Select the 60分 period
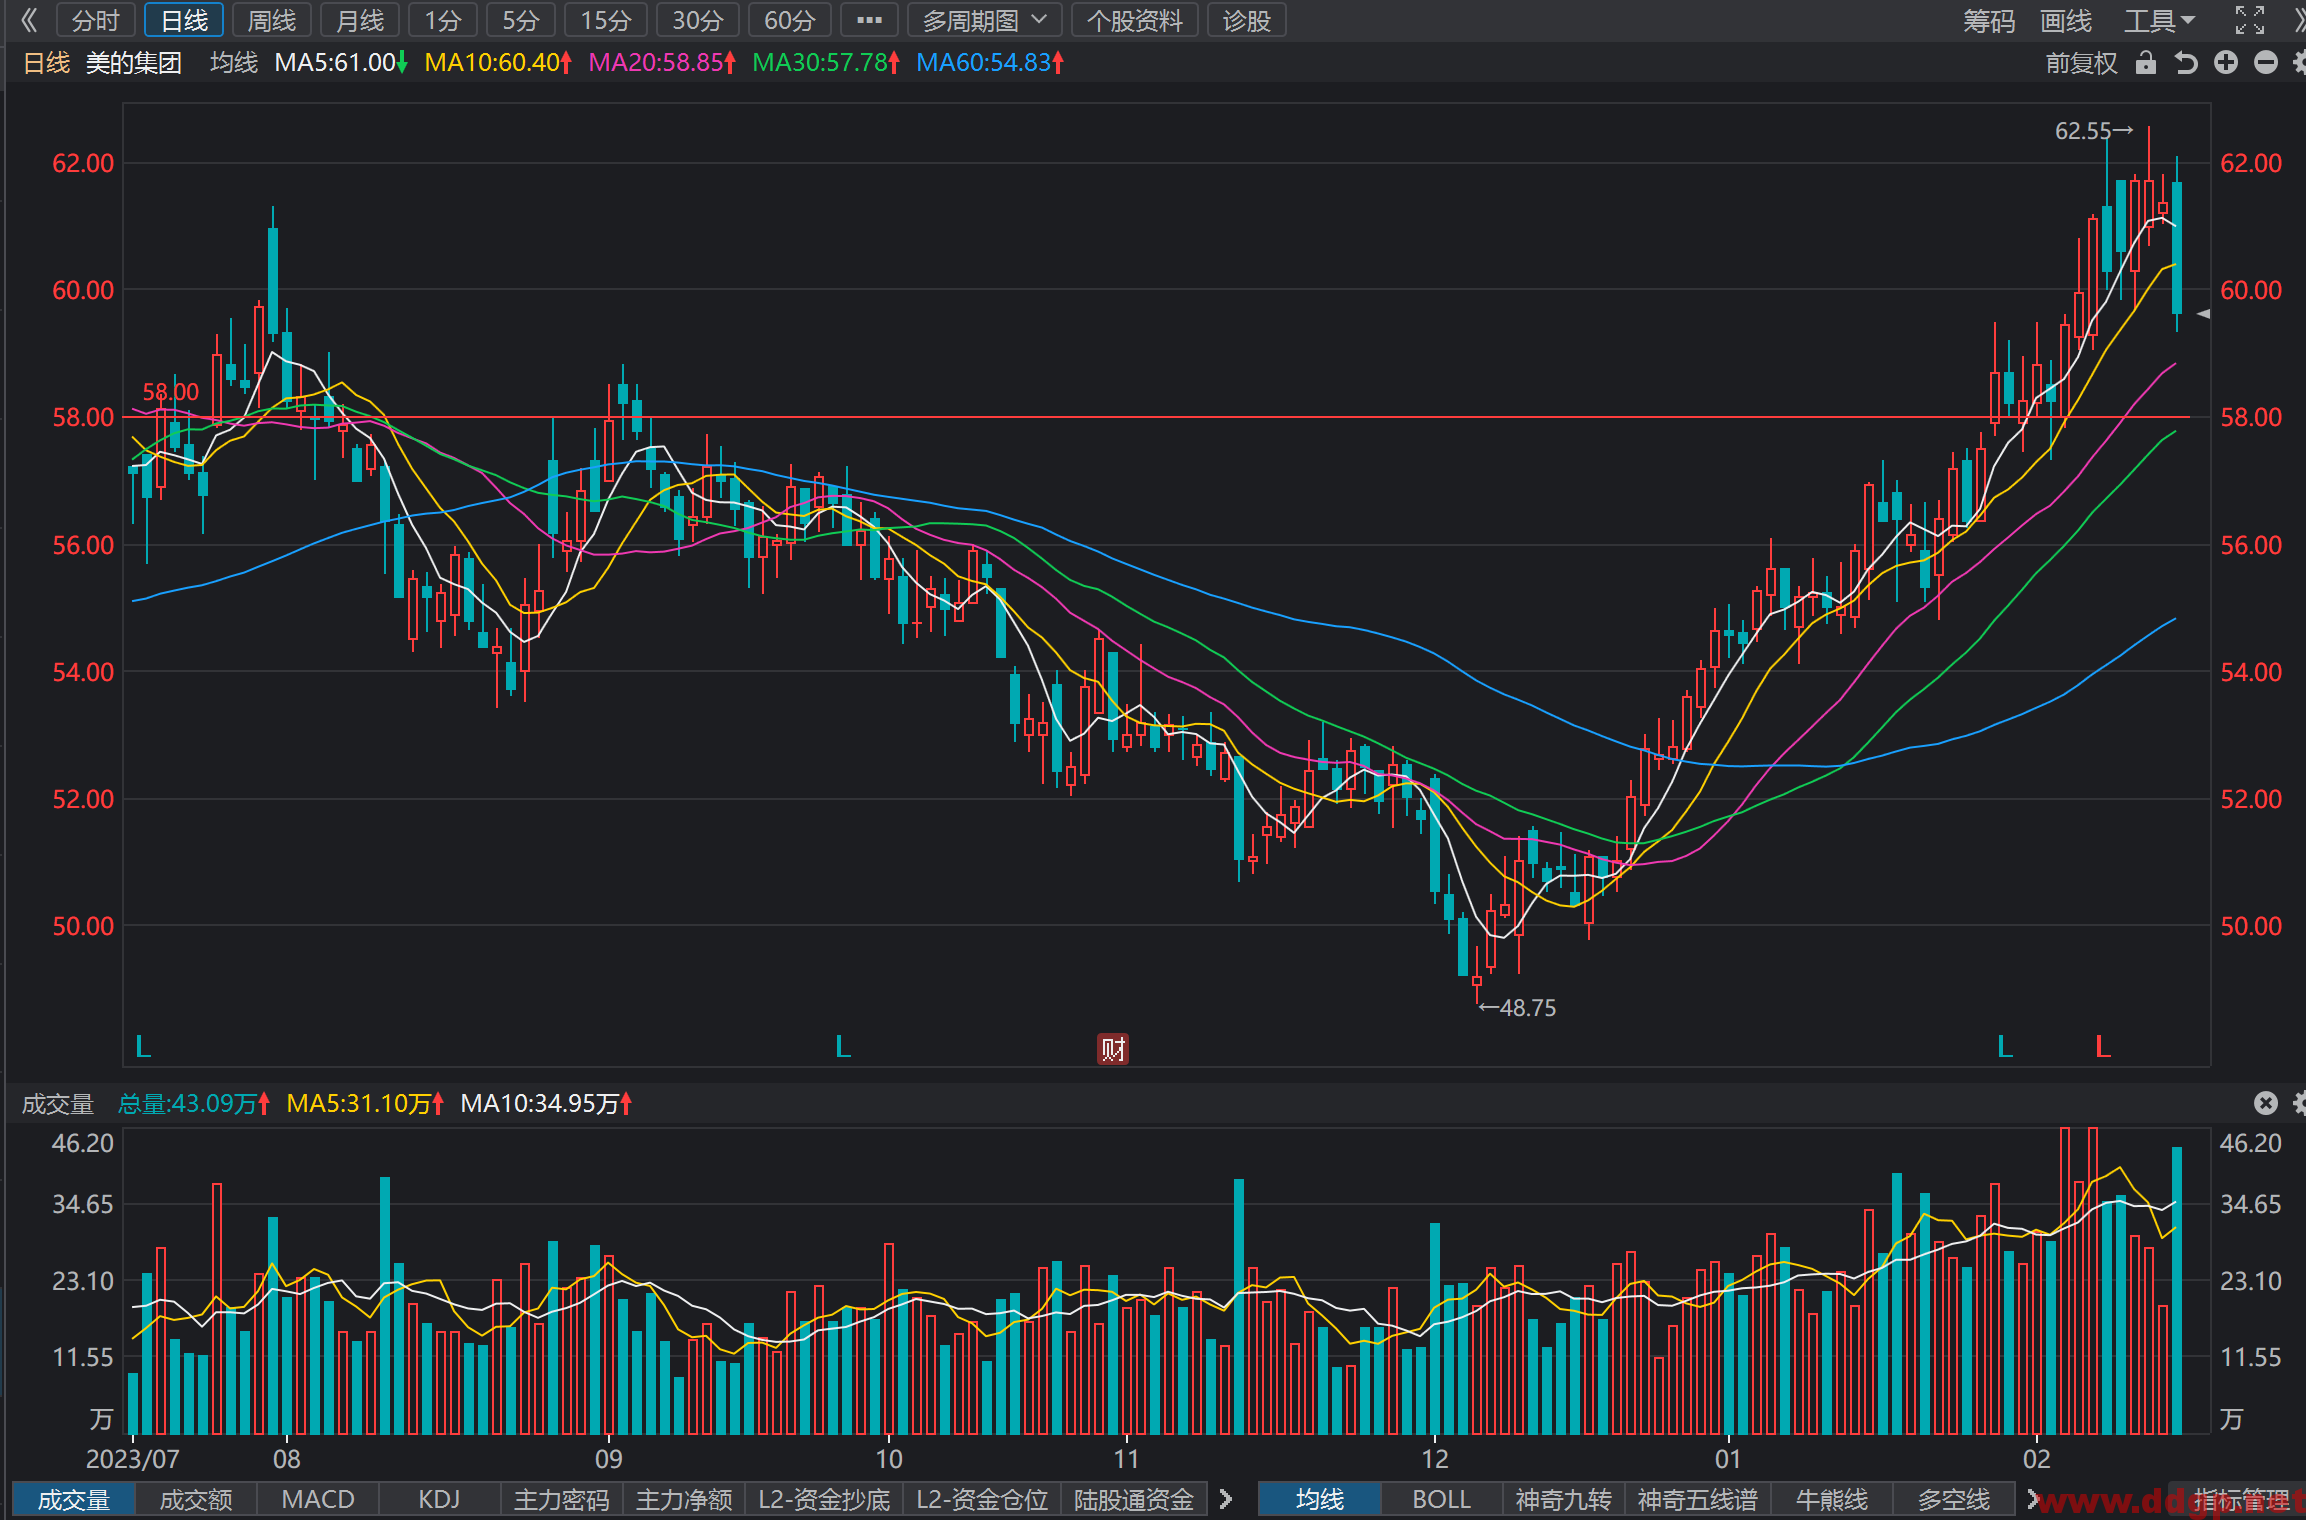The image size is (2306, 1520). coord(790,20)
